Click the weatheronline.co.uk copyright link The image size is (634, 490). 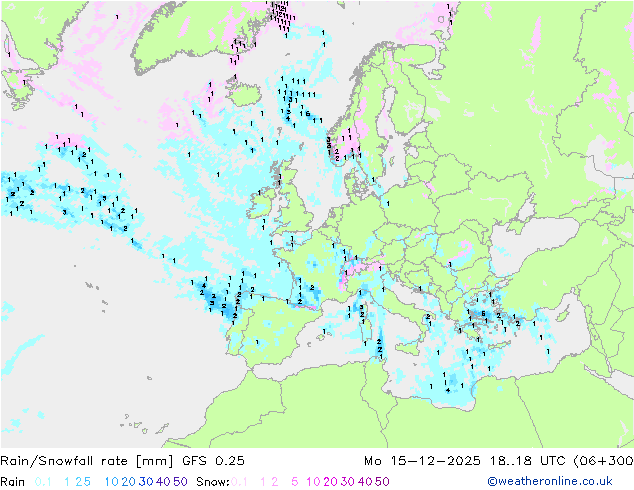pyautogui.click(x=550, y=481)
